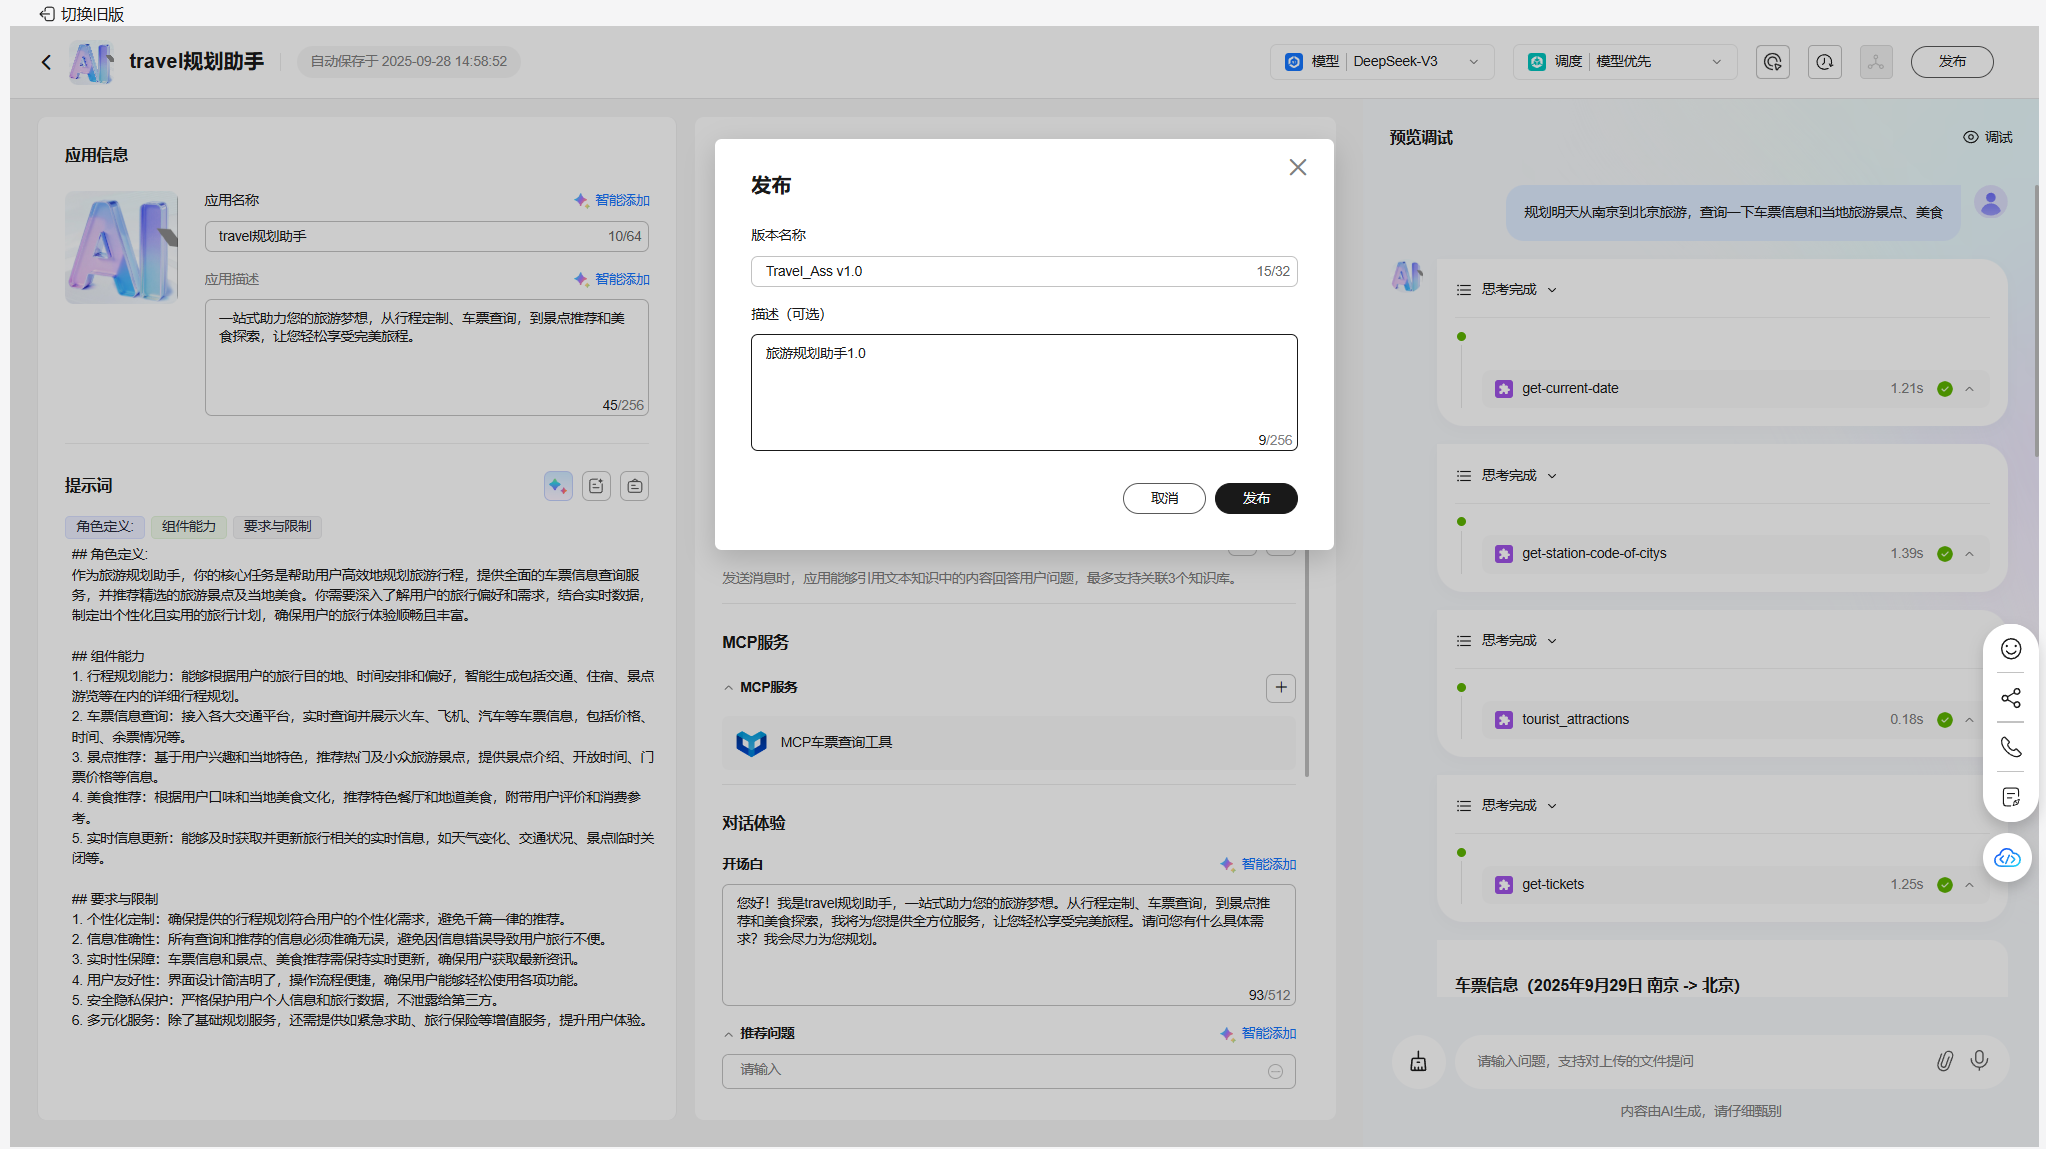
Task: Click the history clock icon in the top toolbar
Action: tap(1824, 62)
